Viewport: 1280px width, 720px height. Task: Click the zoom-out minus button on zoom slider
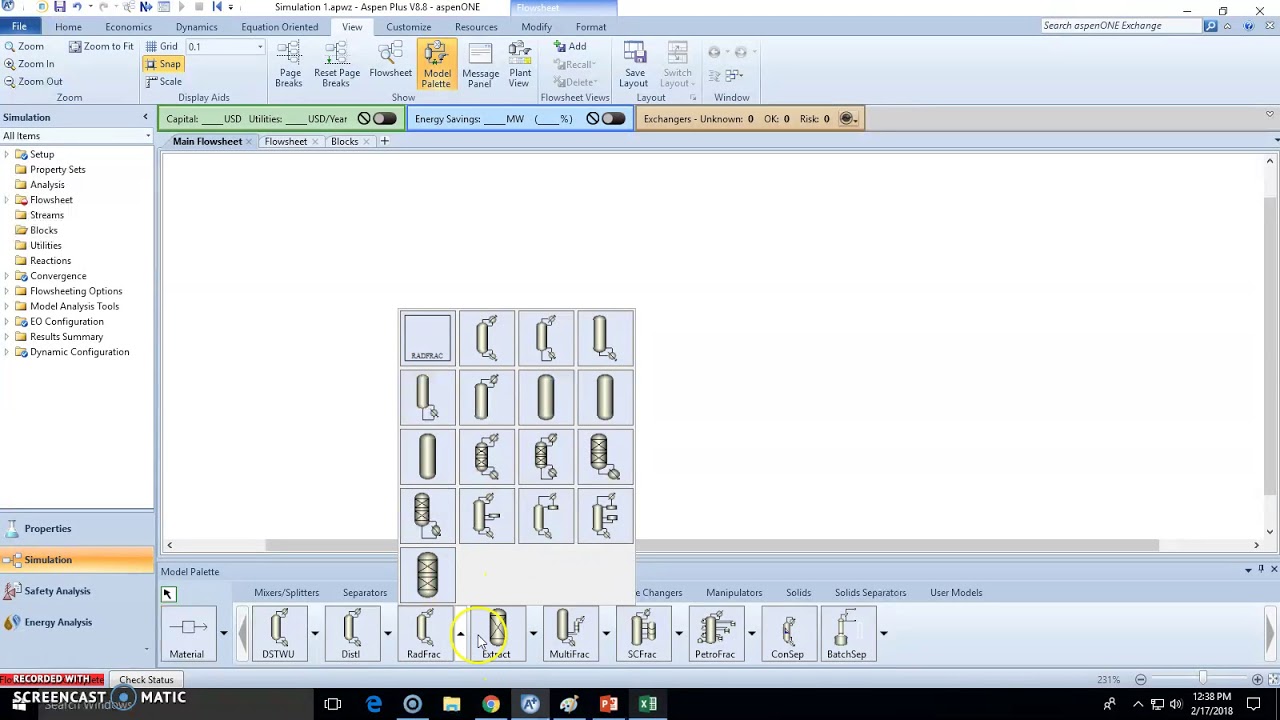(1140, 680)
